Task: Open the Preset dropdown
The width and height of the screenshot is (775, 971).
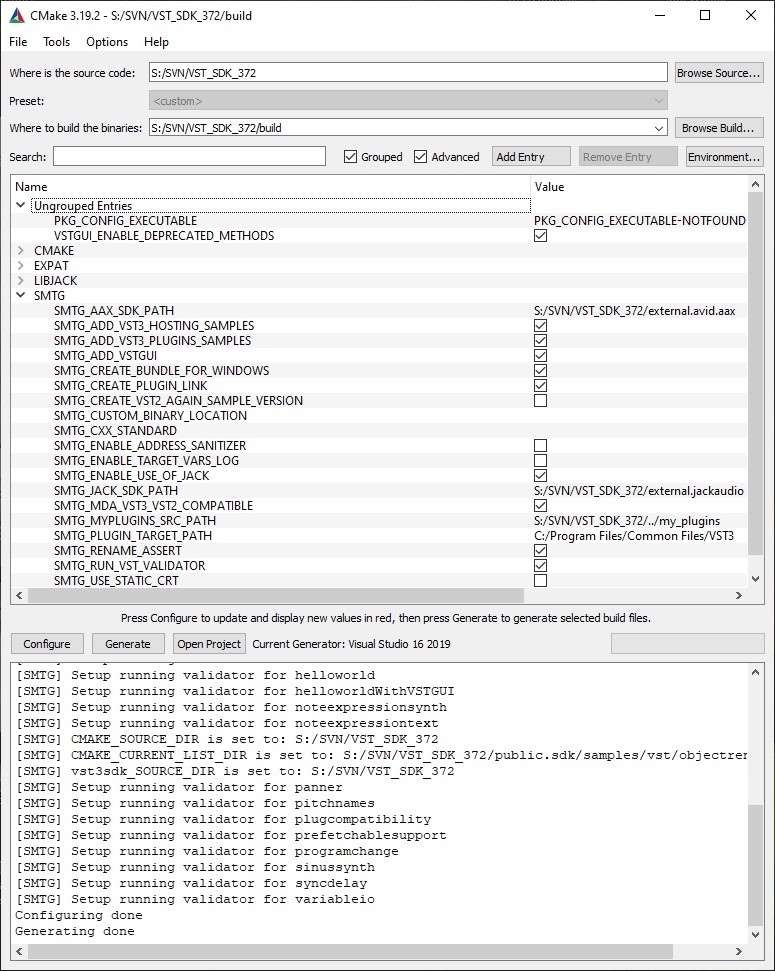Action: coord(408,100)
